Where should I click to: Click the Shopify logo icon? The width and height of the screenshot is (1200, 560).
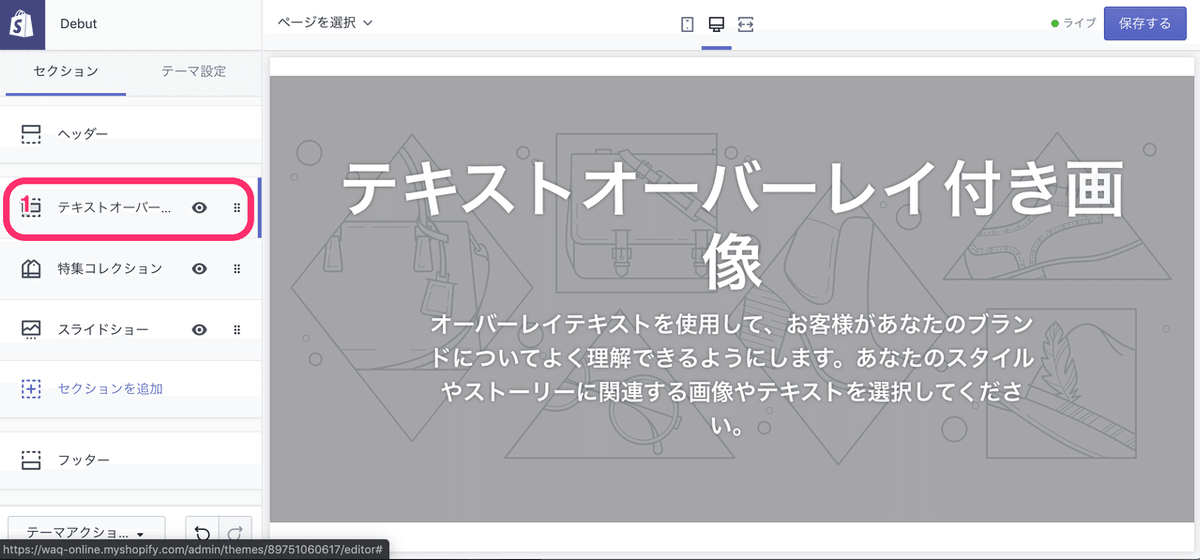pyautogui.click(x=22, y=24)
